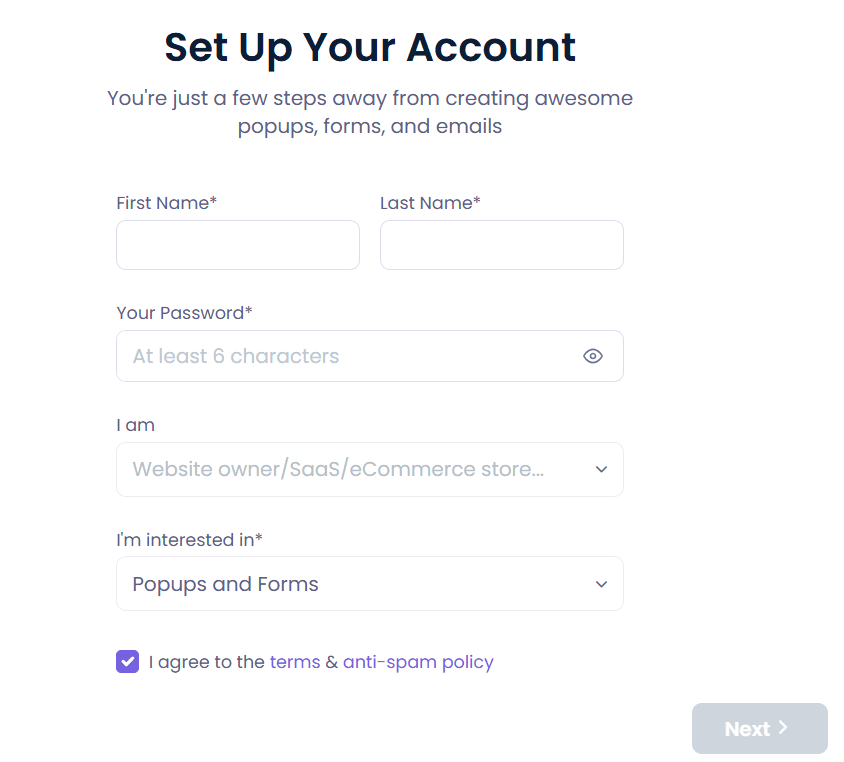
Task: Click the "Set Up Your Account" heading
Action: 370,47
